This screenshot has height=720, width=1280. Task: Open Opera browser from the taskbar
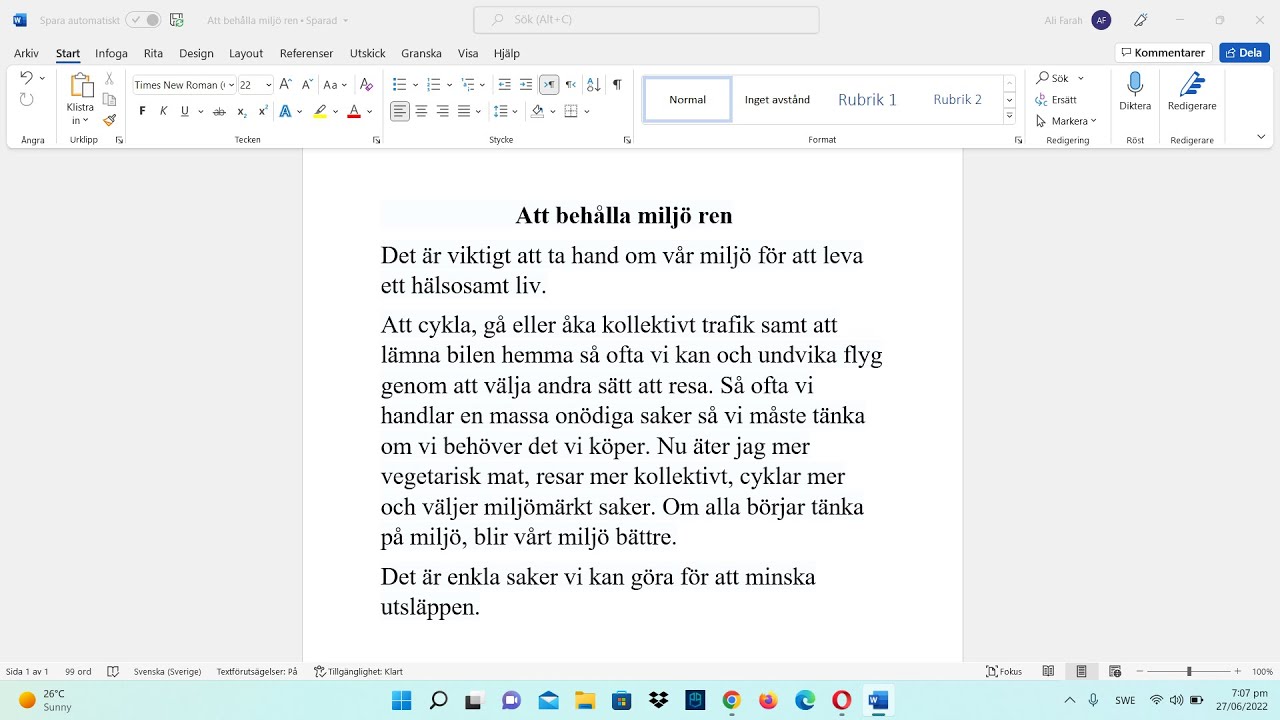(841, 700)
